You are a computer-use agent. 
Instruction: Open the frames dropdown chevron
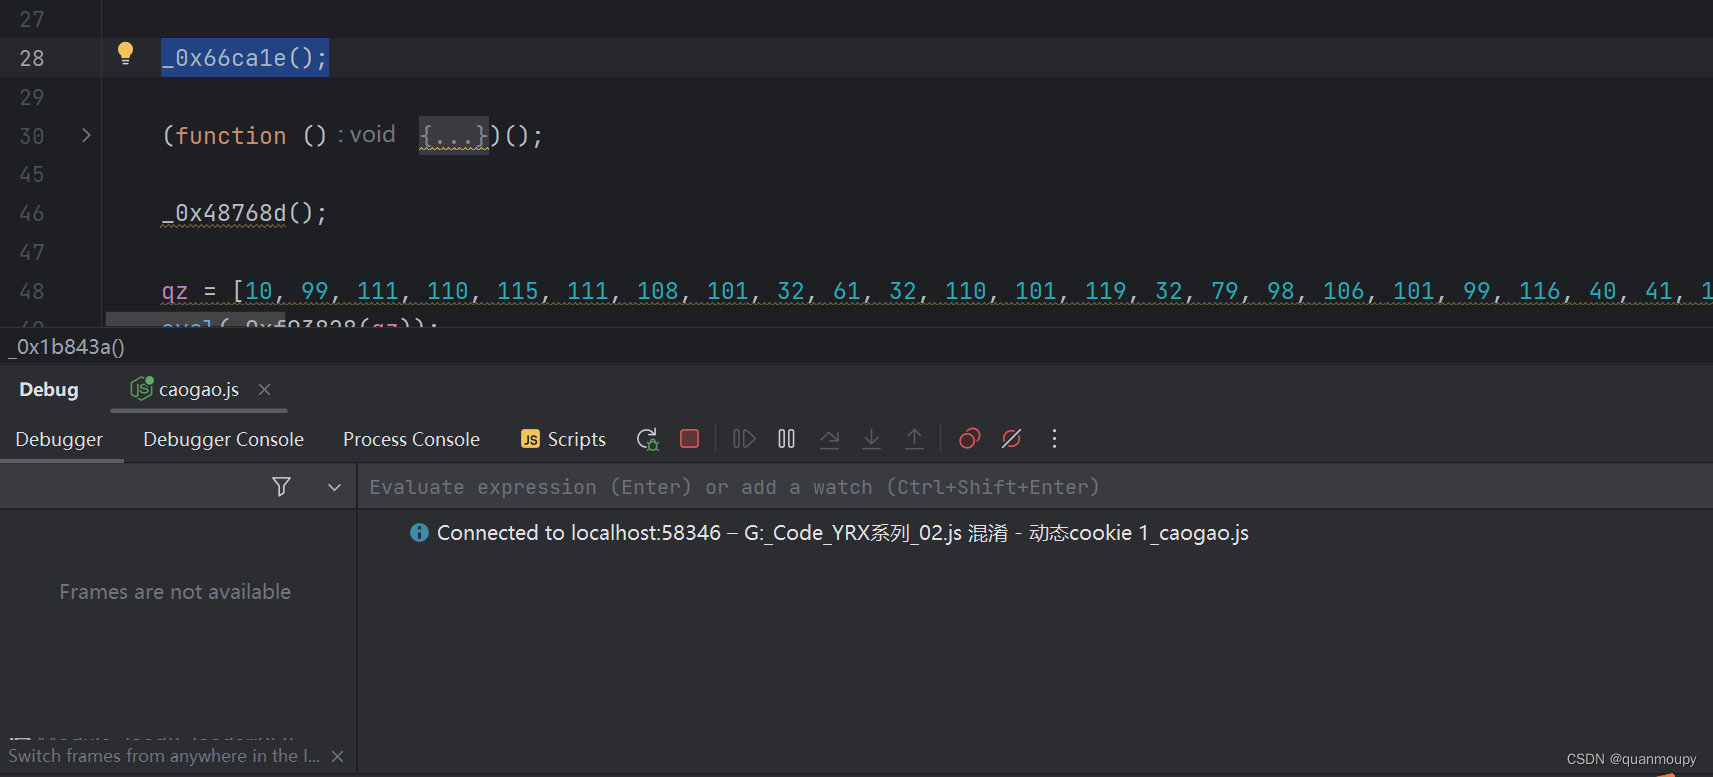(334, 487)
